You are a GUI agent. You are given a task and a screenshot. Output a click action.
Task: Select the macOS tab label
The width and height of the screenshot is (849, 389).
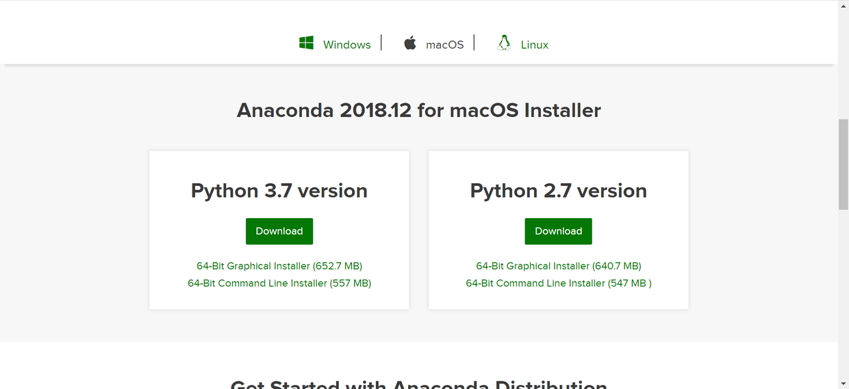(x=445, y=45)
